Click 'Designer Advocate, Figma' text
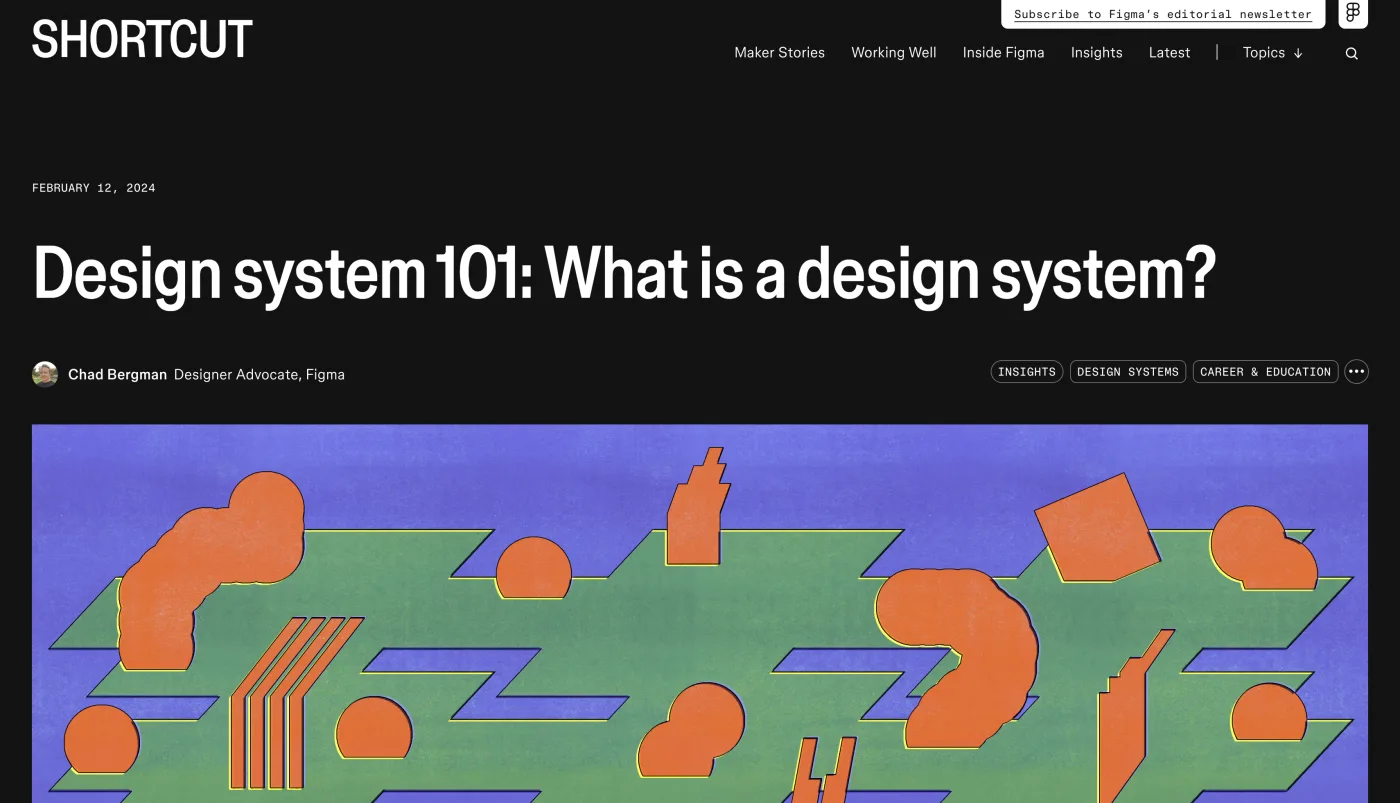1400x803 pixels. (259, 375)
